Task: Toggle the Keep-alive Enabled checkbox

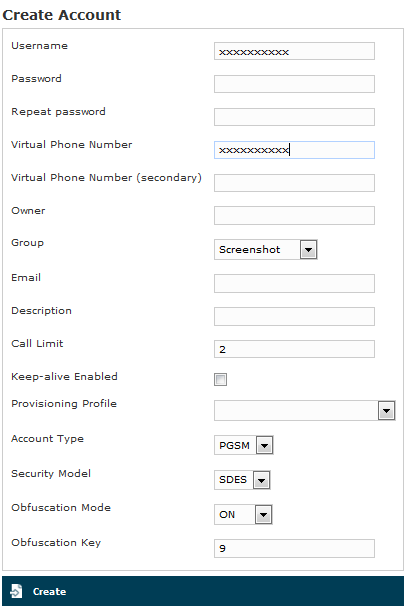Action: point(220,379)
